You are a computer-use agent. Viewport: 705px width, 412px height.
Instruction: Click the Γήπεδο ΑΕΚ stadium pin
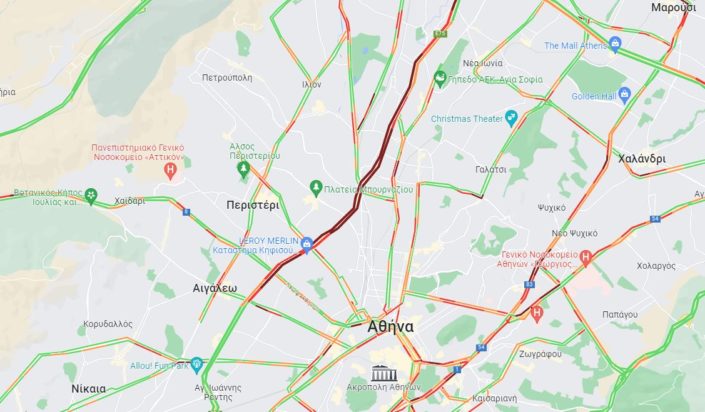coord(440,79)
